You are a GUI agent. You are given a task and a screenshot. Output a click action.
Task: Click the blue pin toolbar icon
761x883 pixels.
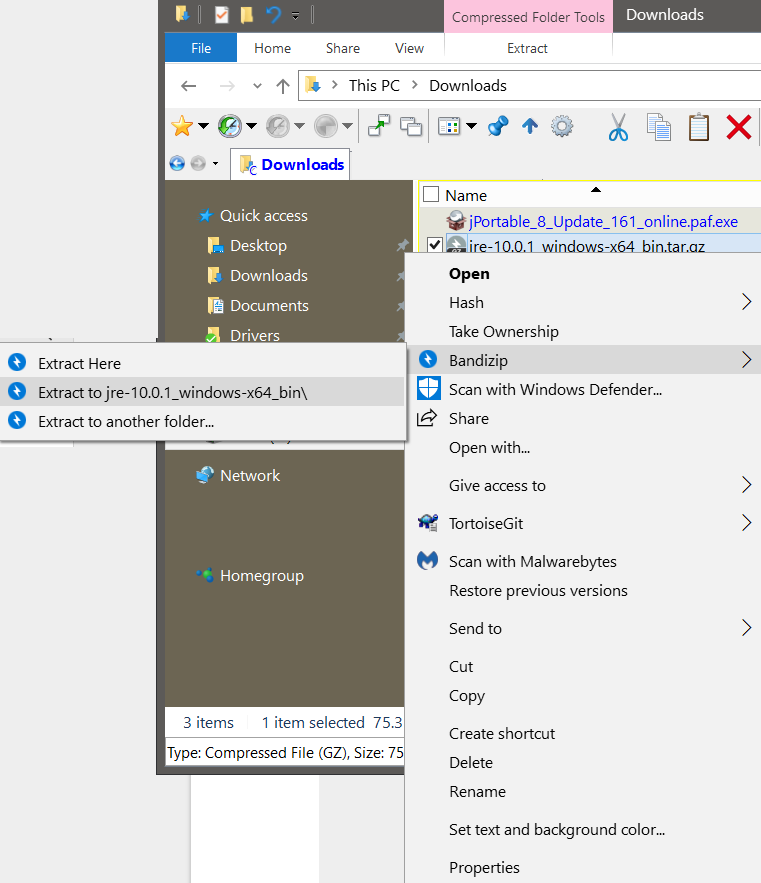coord(498,126)
